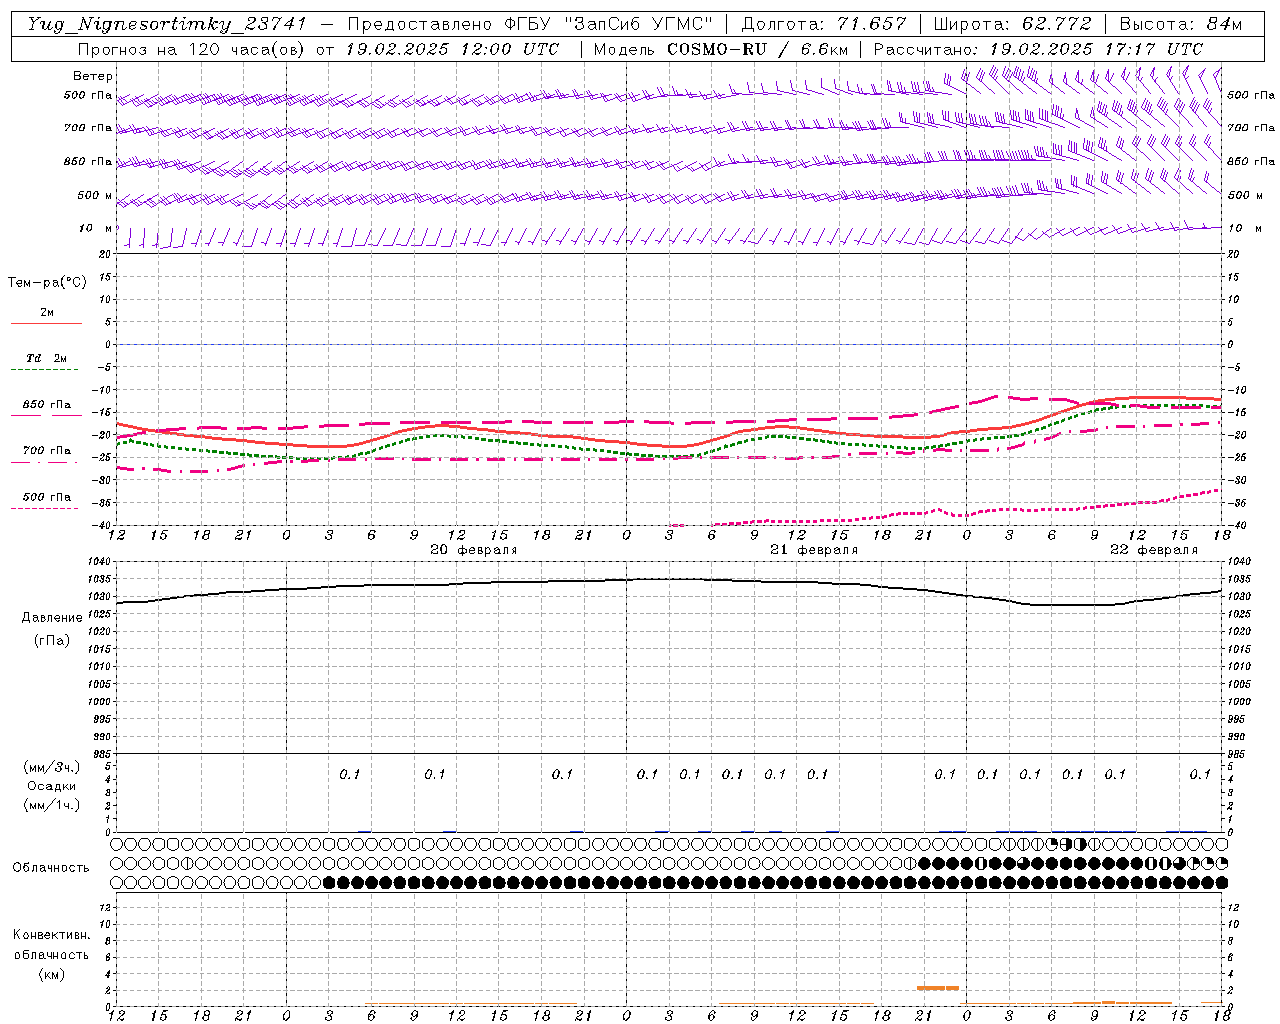Click the 'Модель COSMO-RU / 6.6км' label

pyautogui.click(x=720, y=49)
